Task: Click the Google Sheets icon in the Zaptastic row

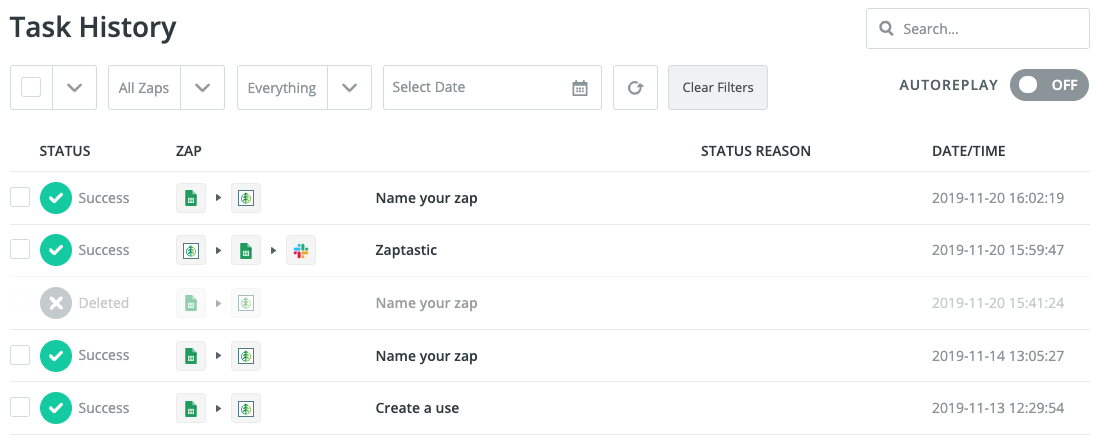Action: coord(245,250)
